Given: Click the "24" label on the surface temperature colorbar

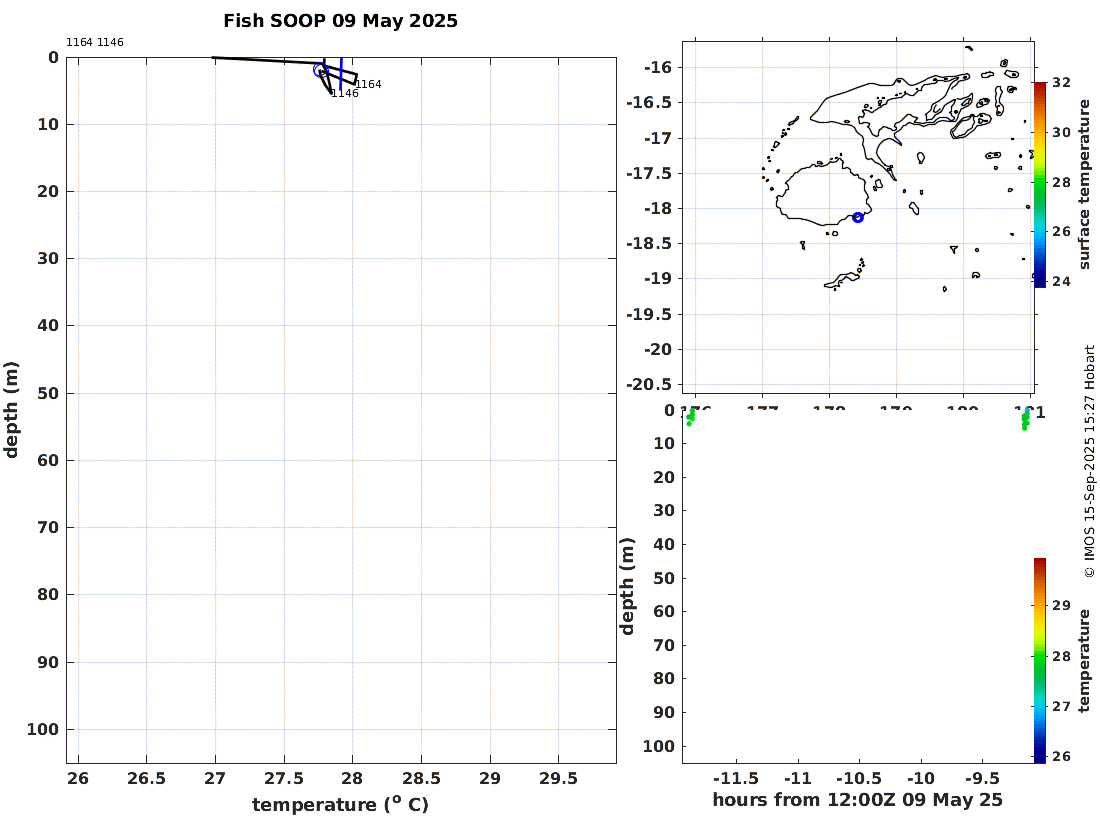Looking at the screenshot, I should coord(1061,282).
